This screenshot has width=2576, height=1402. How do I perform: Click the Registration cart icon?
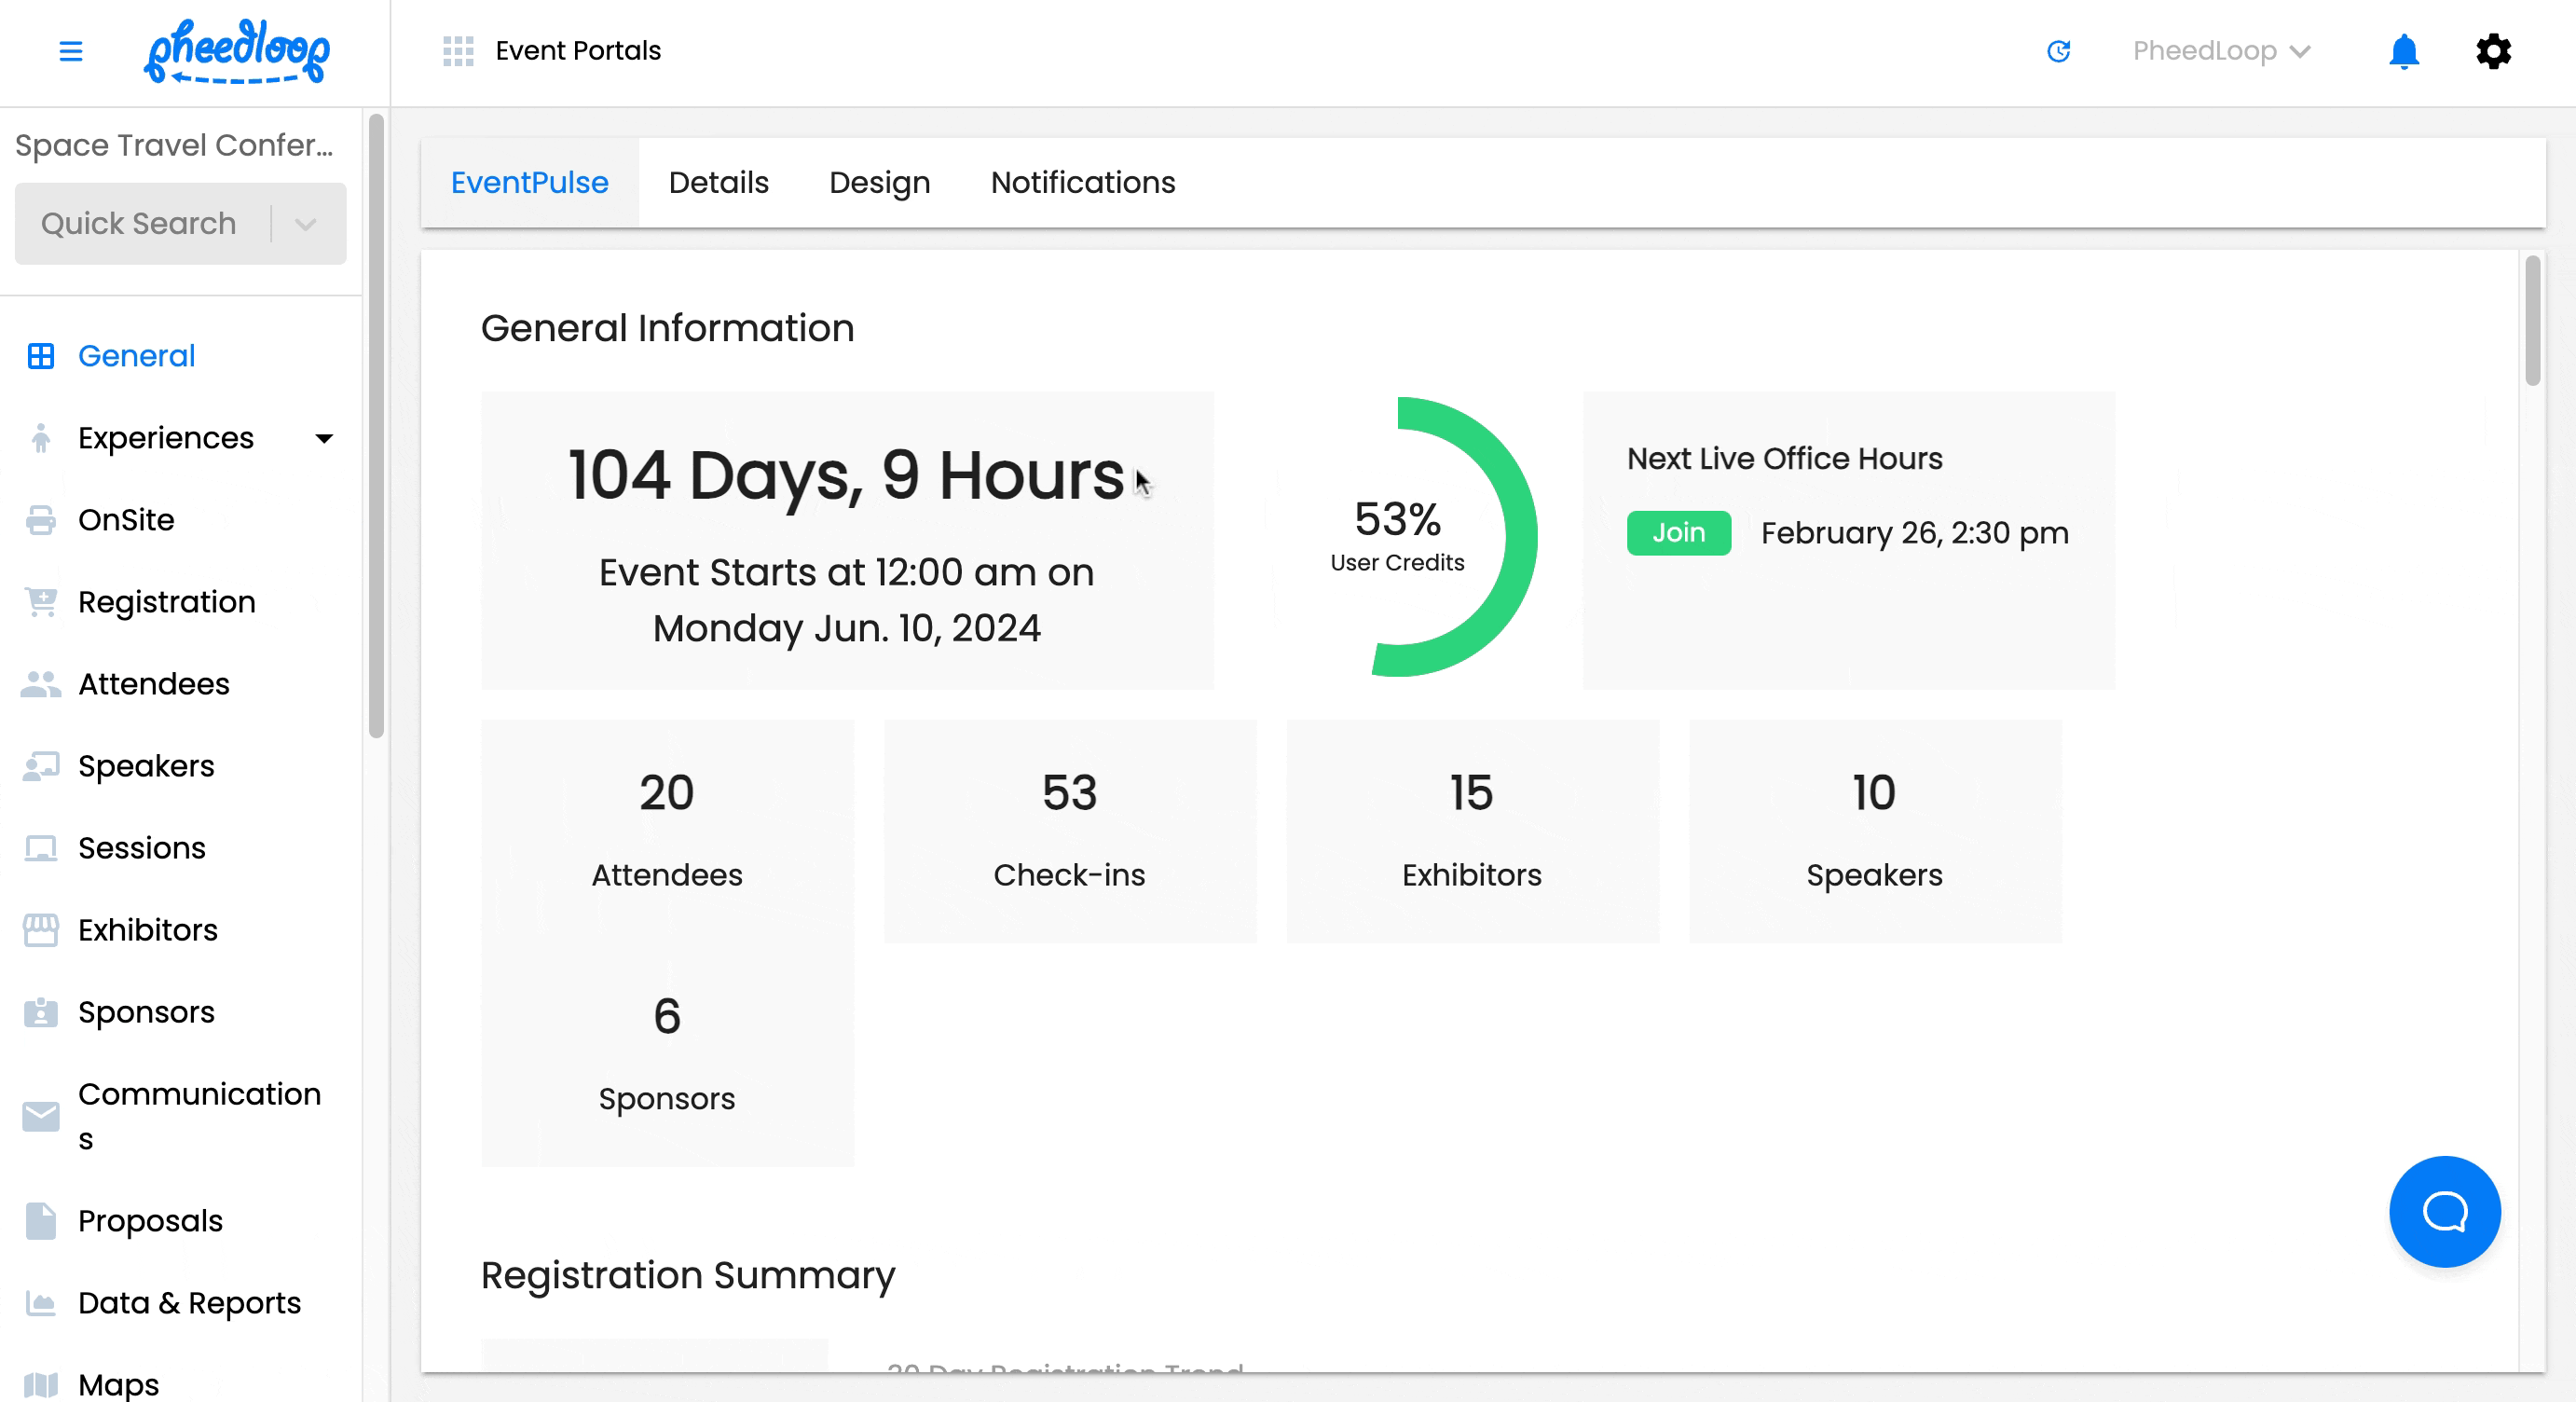point(41,602)
